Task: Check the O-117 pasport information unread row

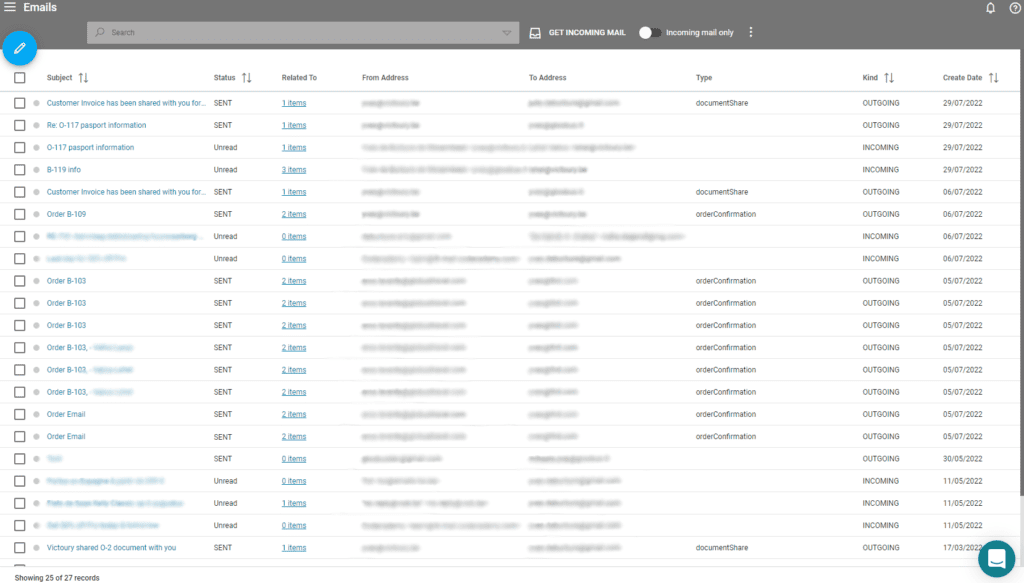Action: 20,148
